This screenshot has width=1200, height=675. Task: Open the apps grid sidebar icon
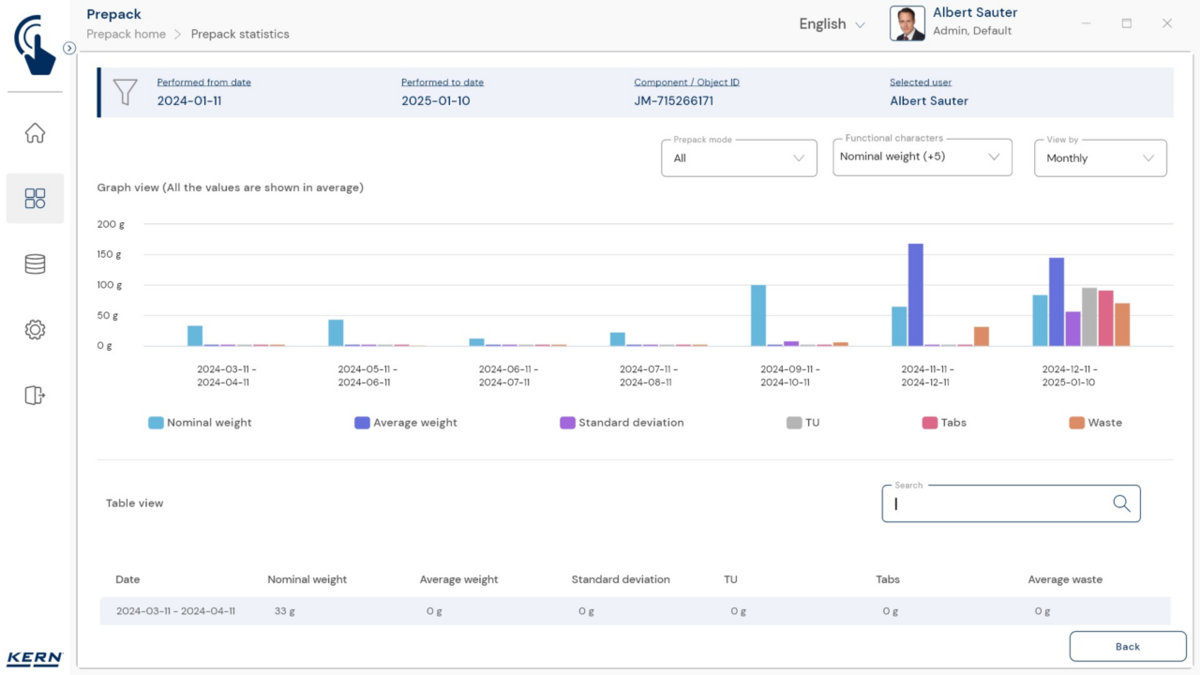click(x=35, y=198)
